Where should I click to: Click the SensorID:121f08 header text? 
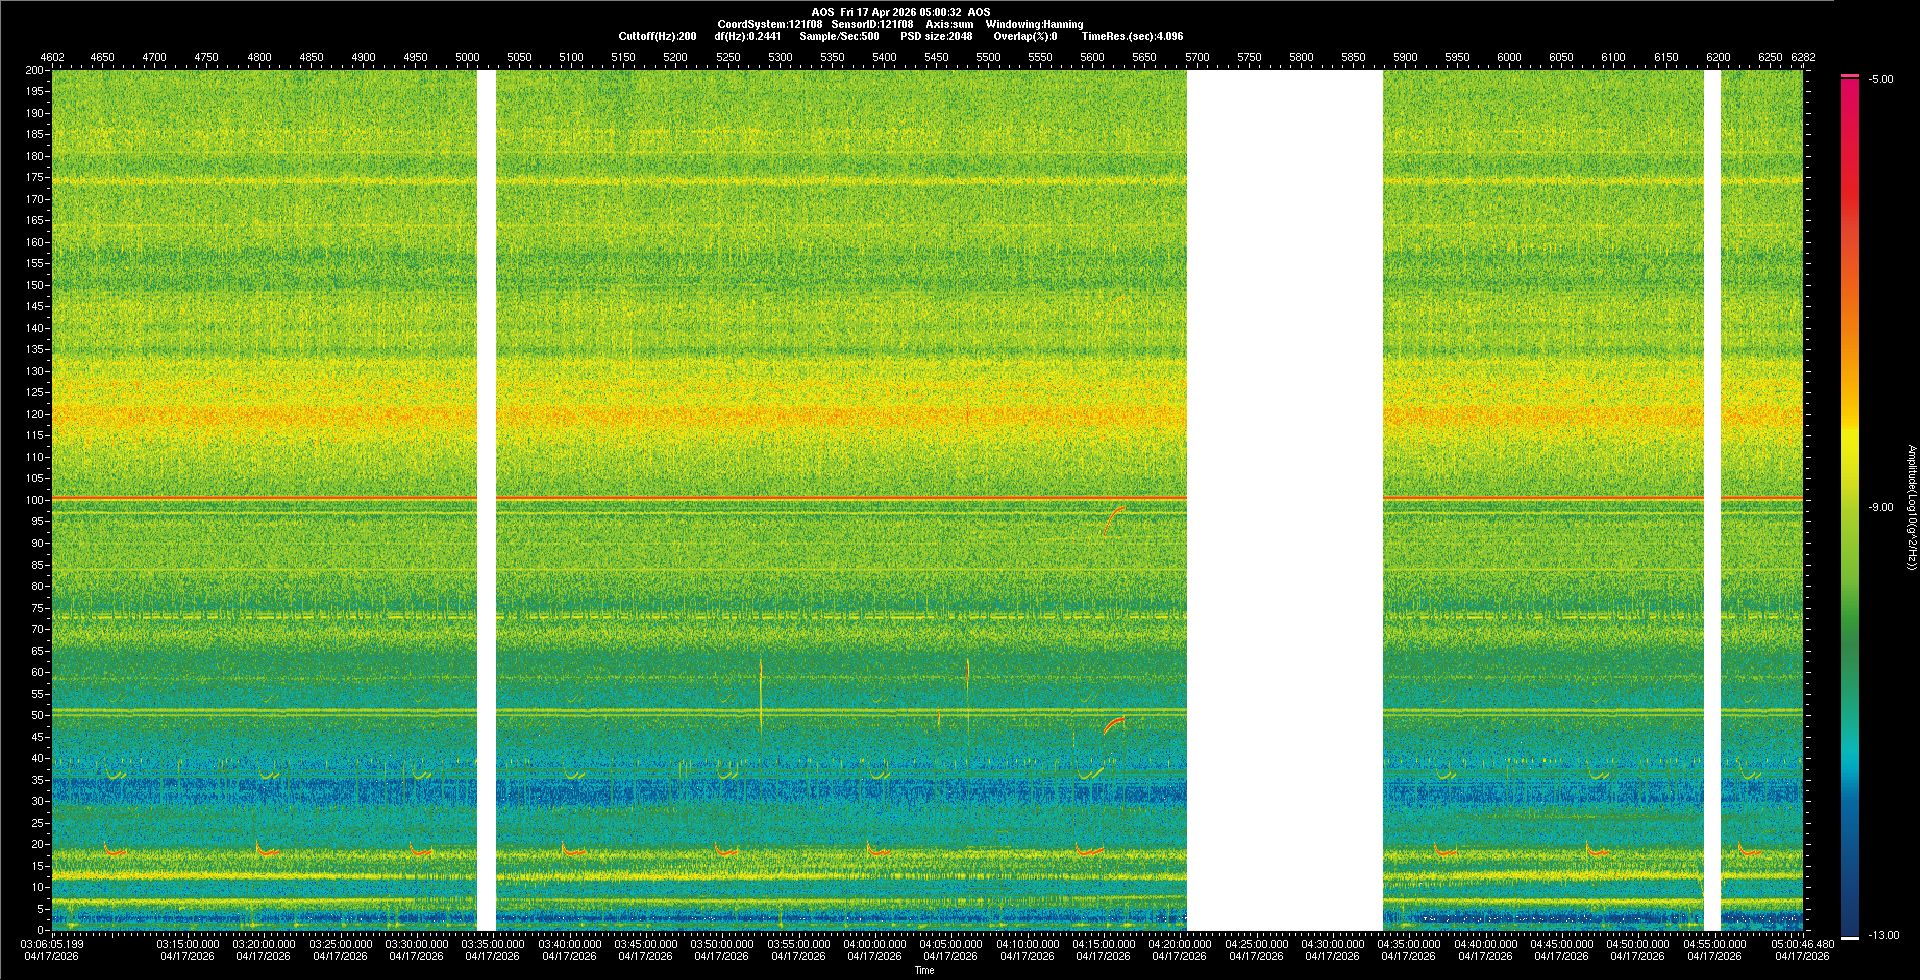(x=872, y=24)
